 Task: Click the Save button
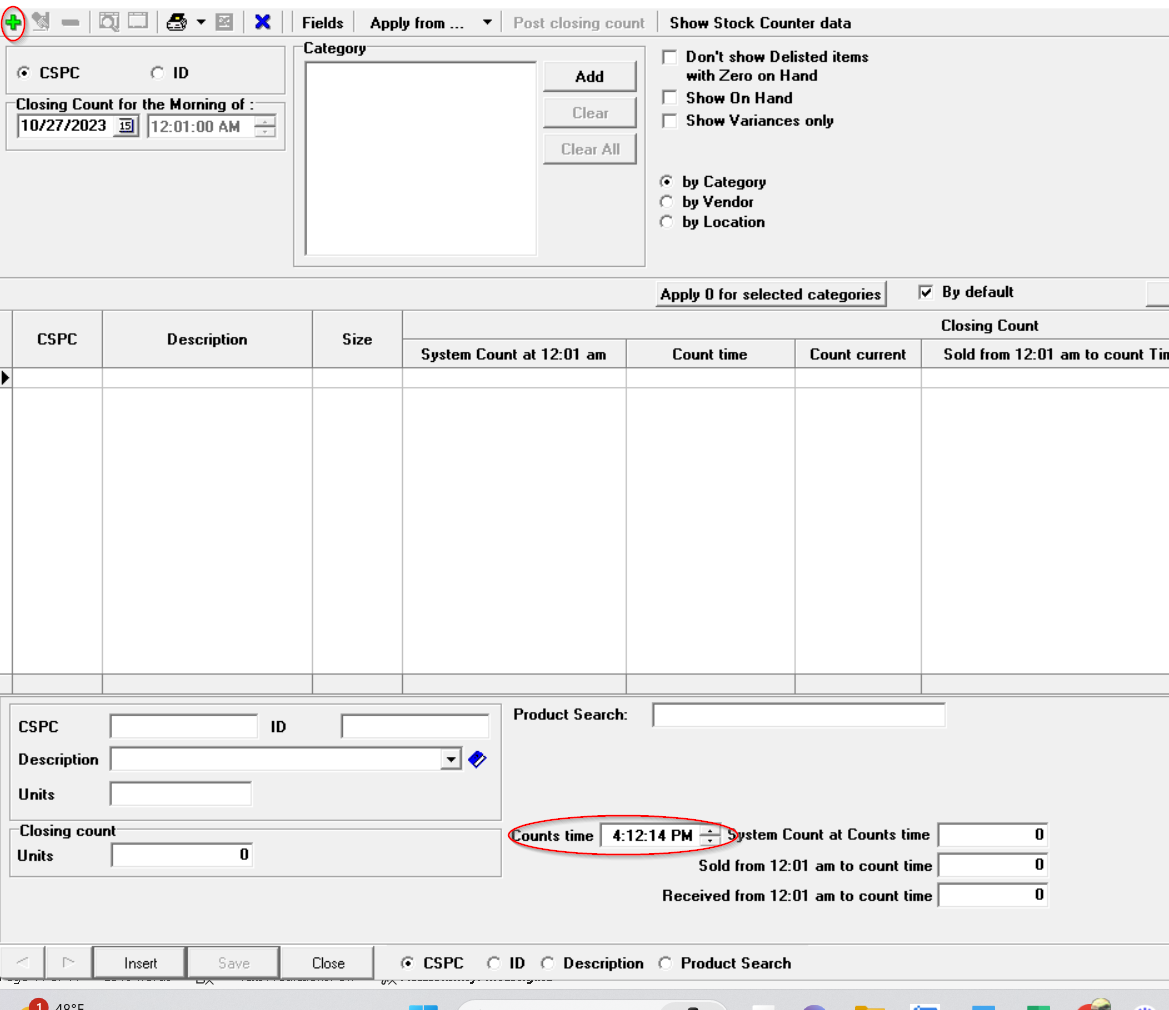point(233,963)
